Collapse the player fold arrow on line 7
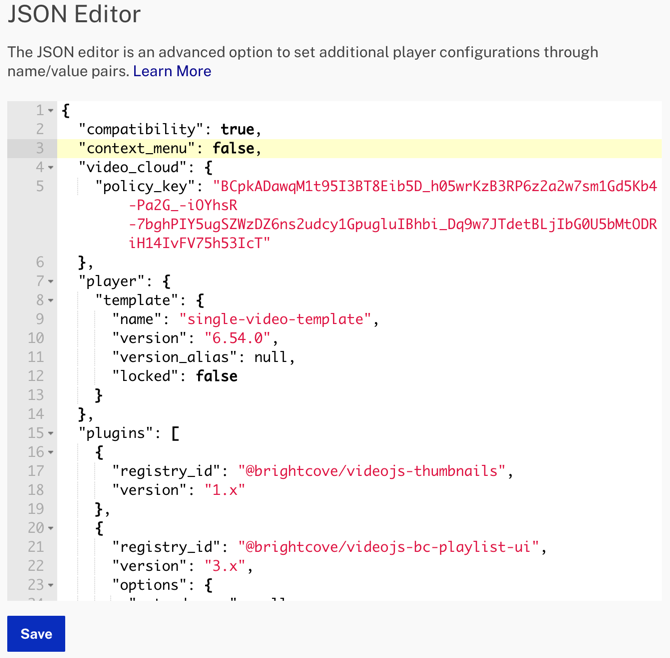670x658 pixels. 51,281
